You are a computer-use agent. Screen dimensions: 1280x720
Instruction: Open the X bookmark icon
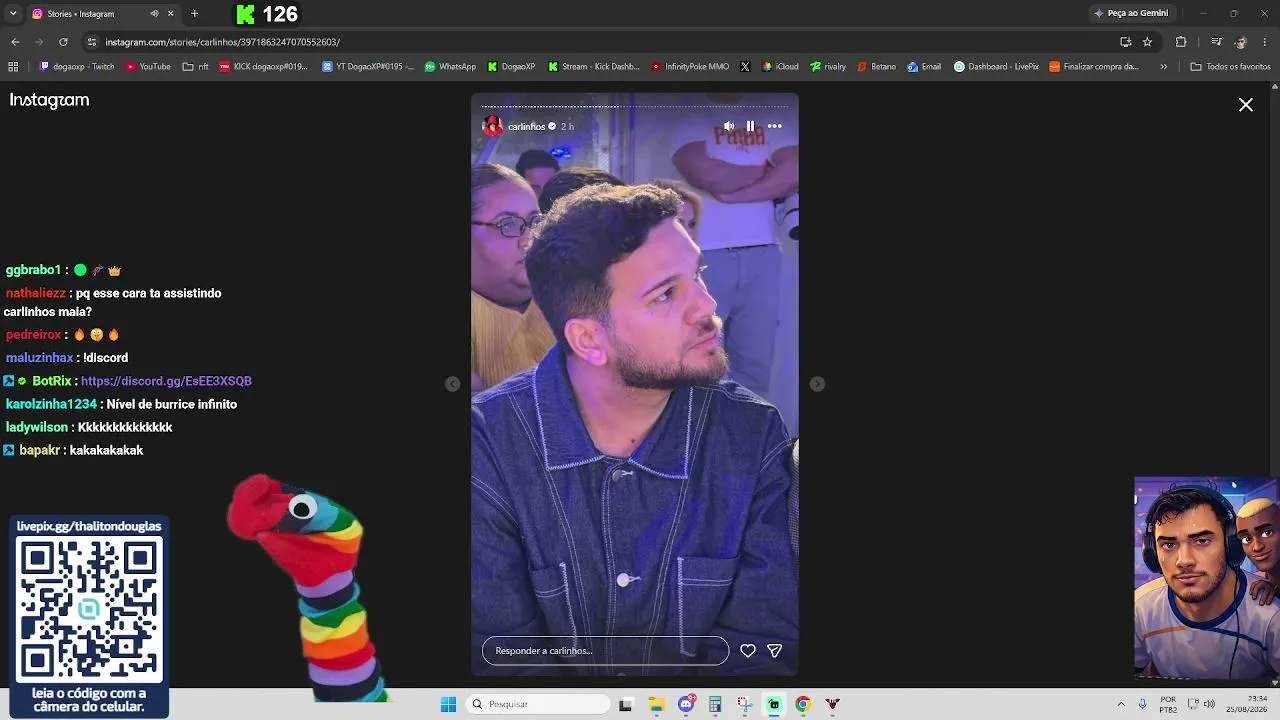[745, 67]
